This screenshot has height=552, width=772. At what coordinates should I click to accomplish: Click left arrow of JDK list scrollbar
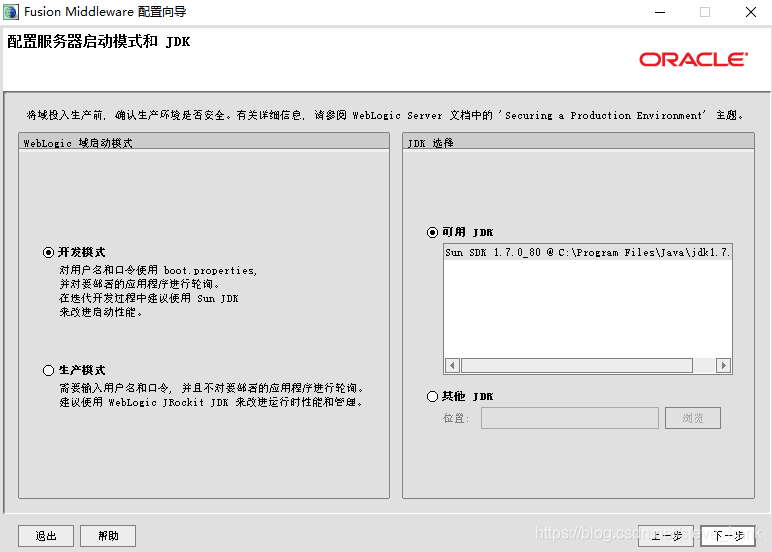[452, 365]
